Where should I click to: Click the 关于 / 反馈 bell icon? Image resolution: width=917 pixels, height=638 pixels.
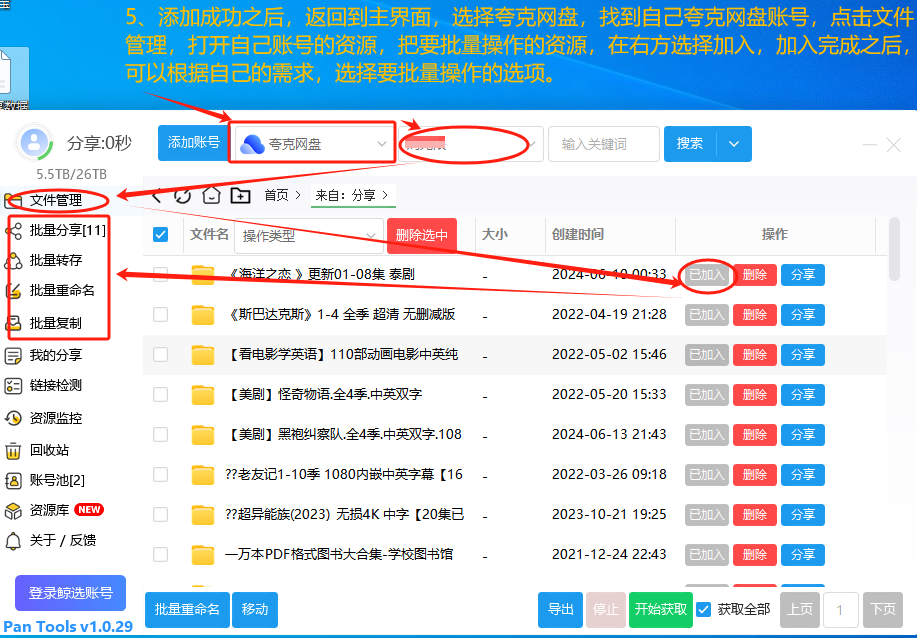13,541
